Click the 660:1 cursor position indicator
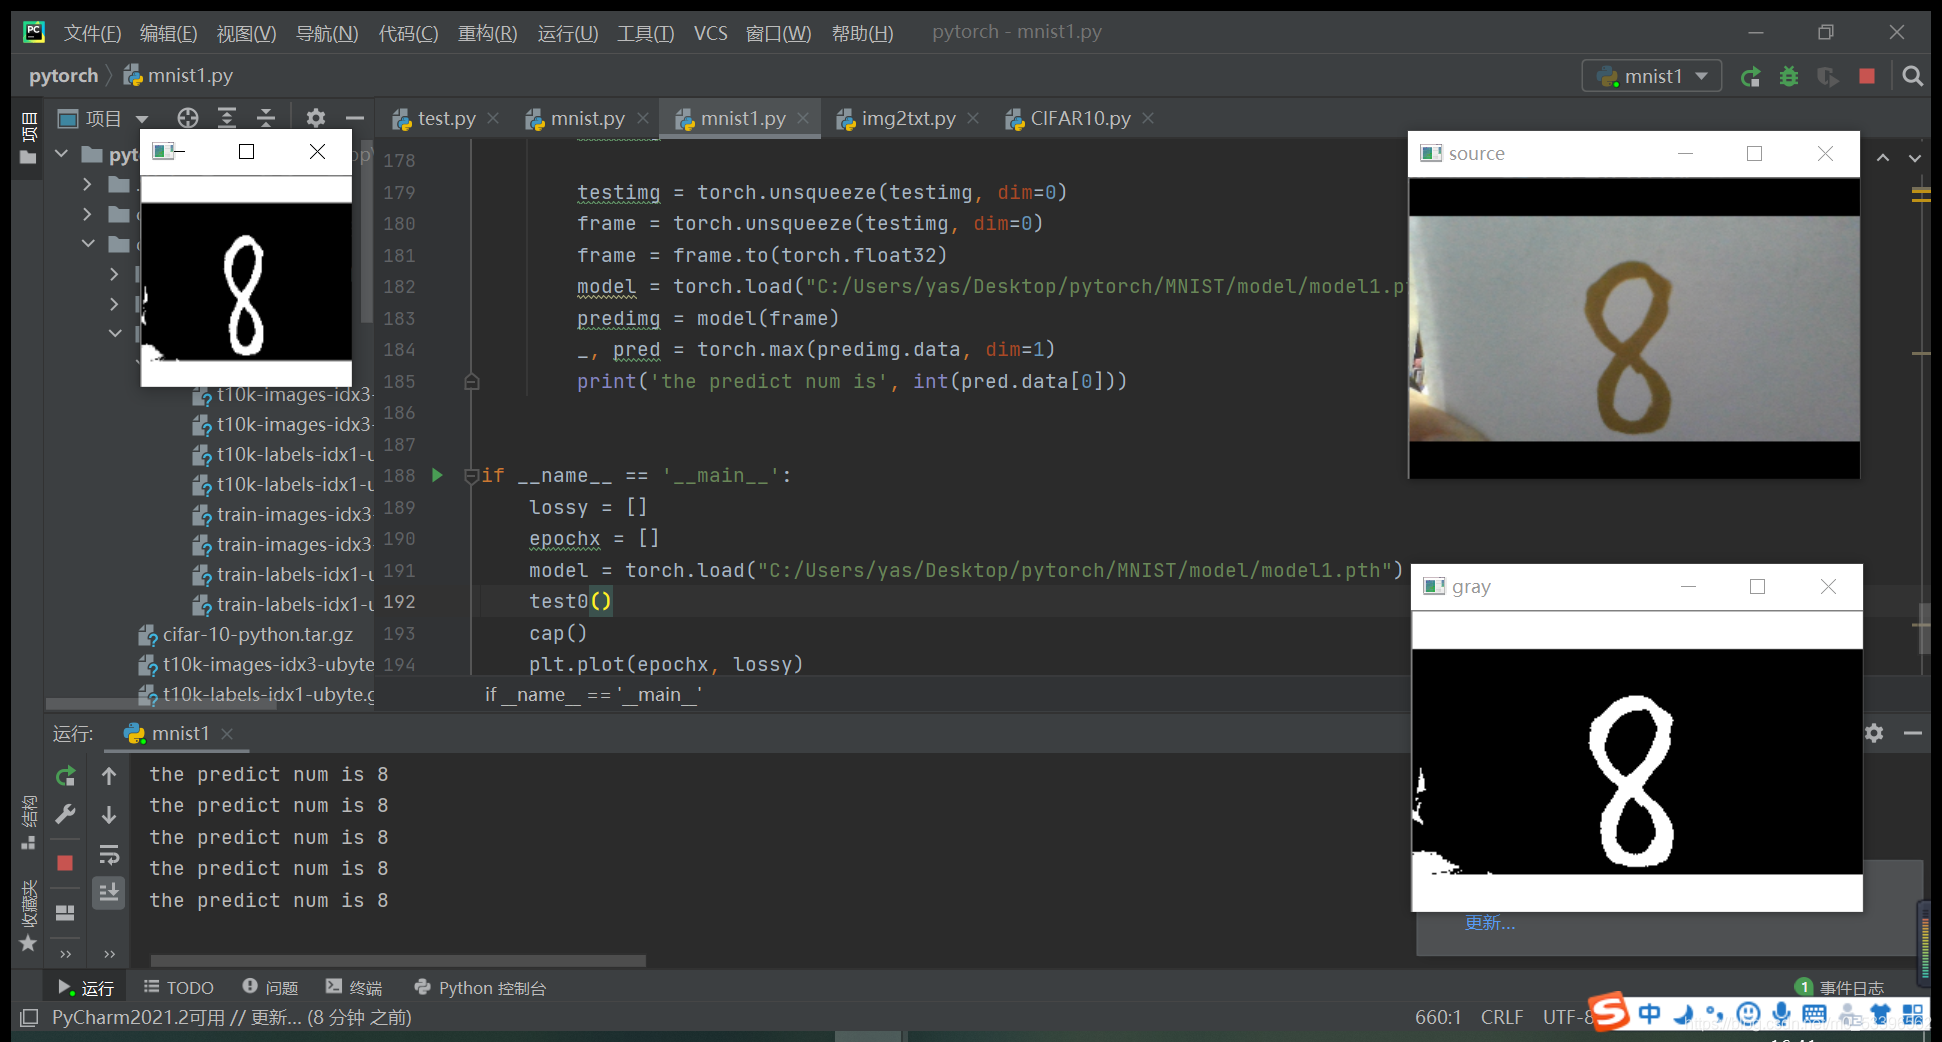Viewport: 1942px width, 1042px height. click(x=1438, y=1017)
